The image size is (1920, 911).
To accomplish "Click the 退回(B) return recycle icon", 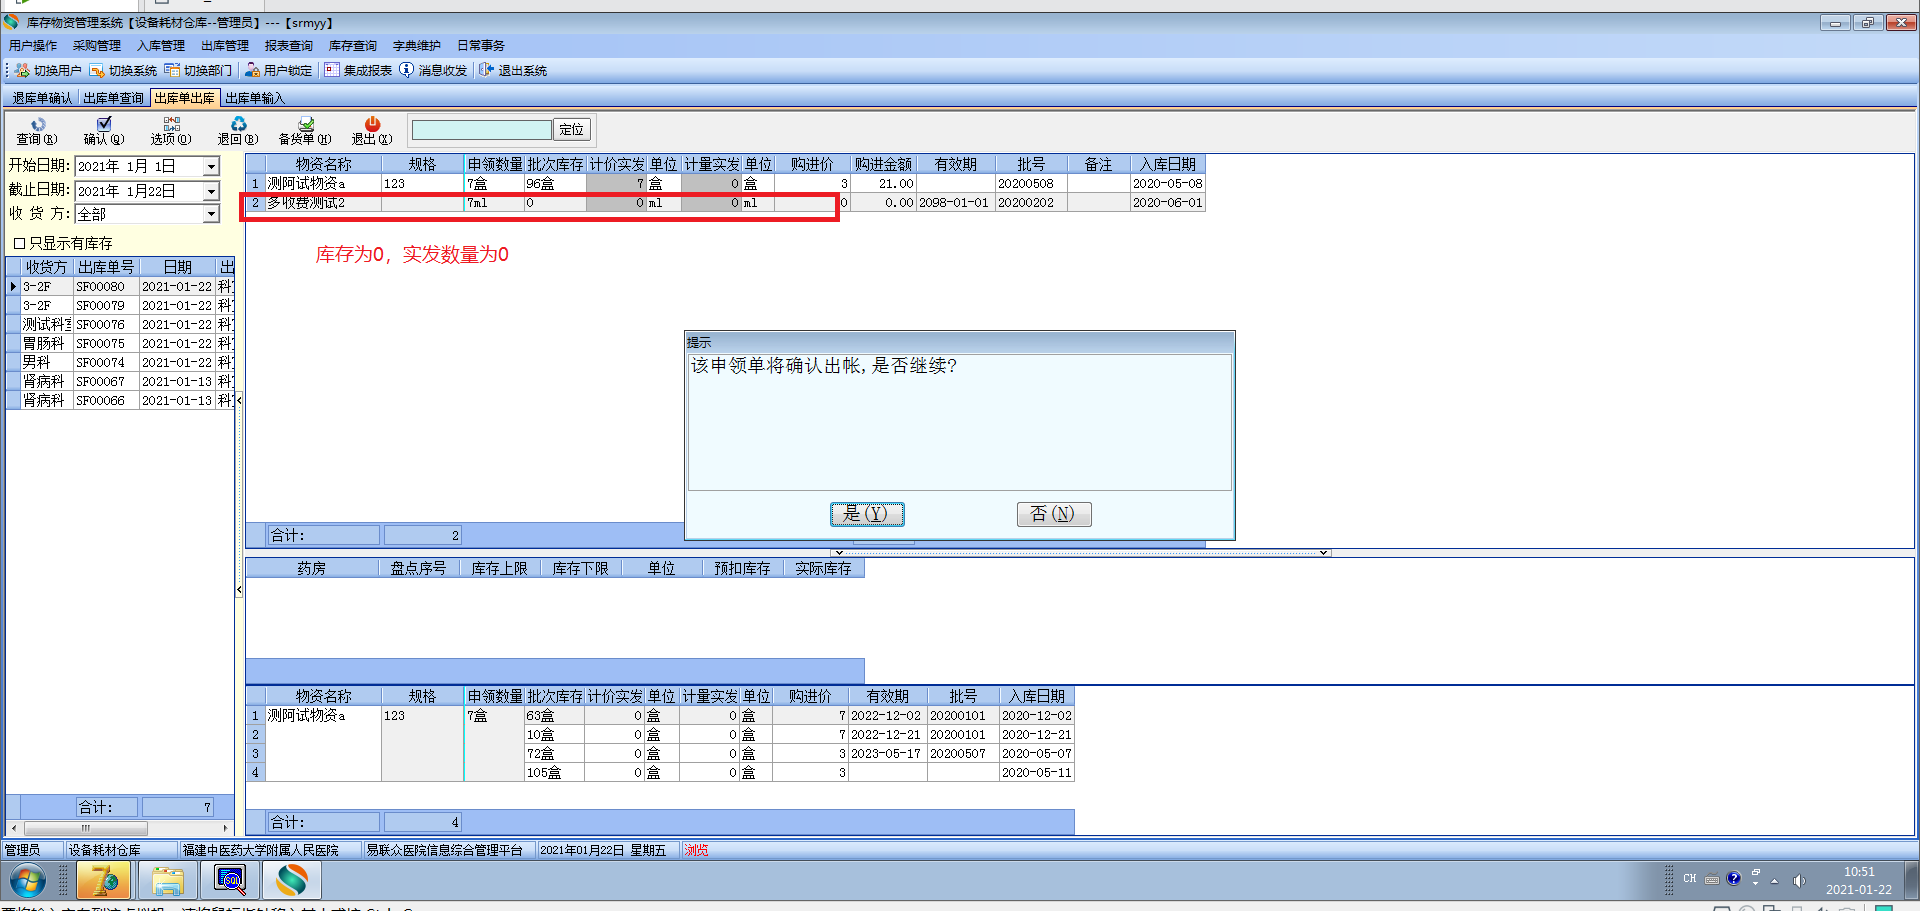I will click(x=238, y=124).
